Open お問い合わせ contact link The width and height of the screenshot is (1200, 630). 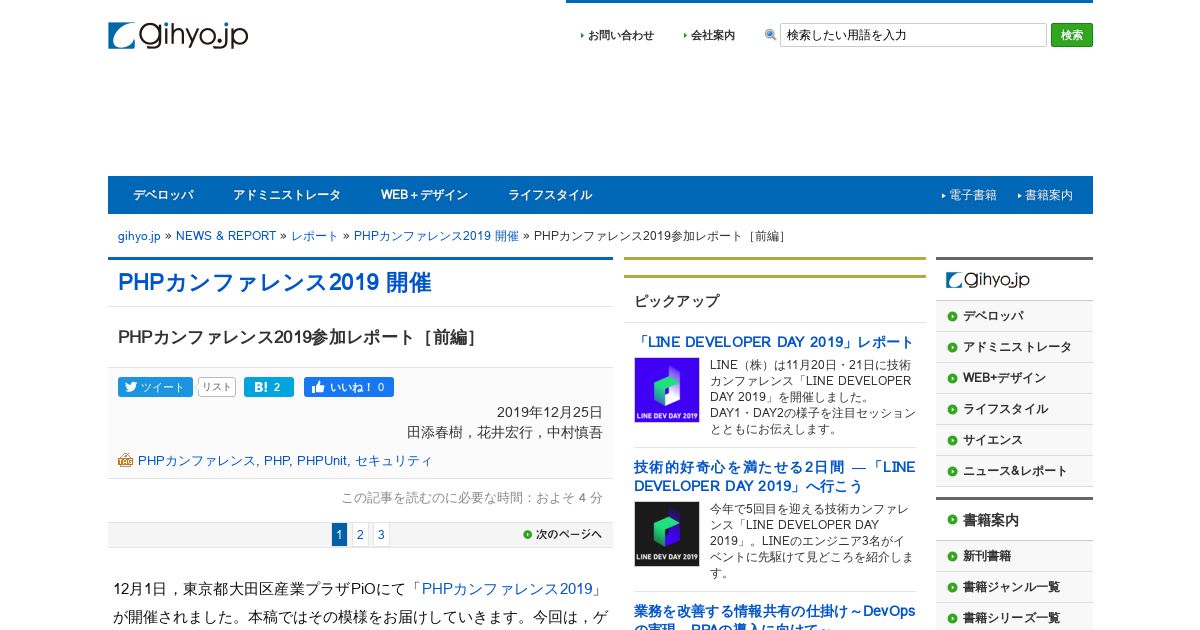(x=620, y=35)
